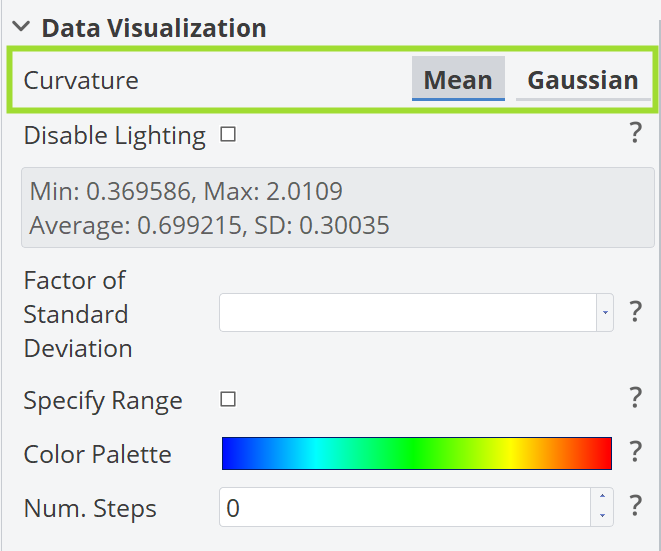The width and height of the screenshot is (661, 551).
Task: Open help for Specify Range
Action: pos(635,398)
